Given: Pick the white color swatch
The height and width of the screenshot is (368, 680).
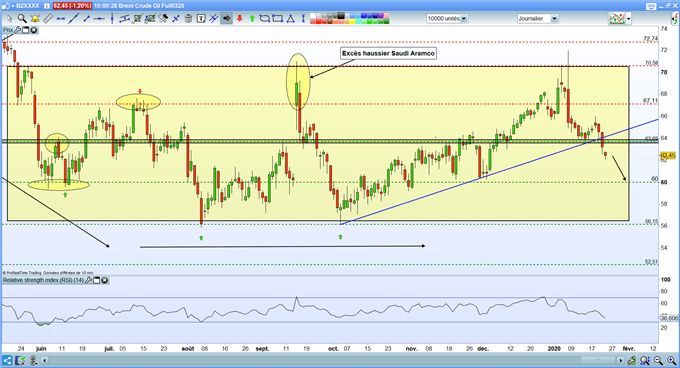Looking at the screenshot, I should 313,16.
